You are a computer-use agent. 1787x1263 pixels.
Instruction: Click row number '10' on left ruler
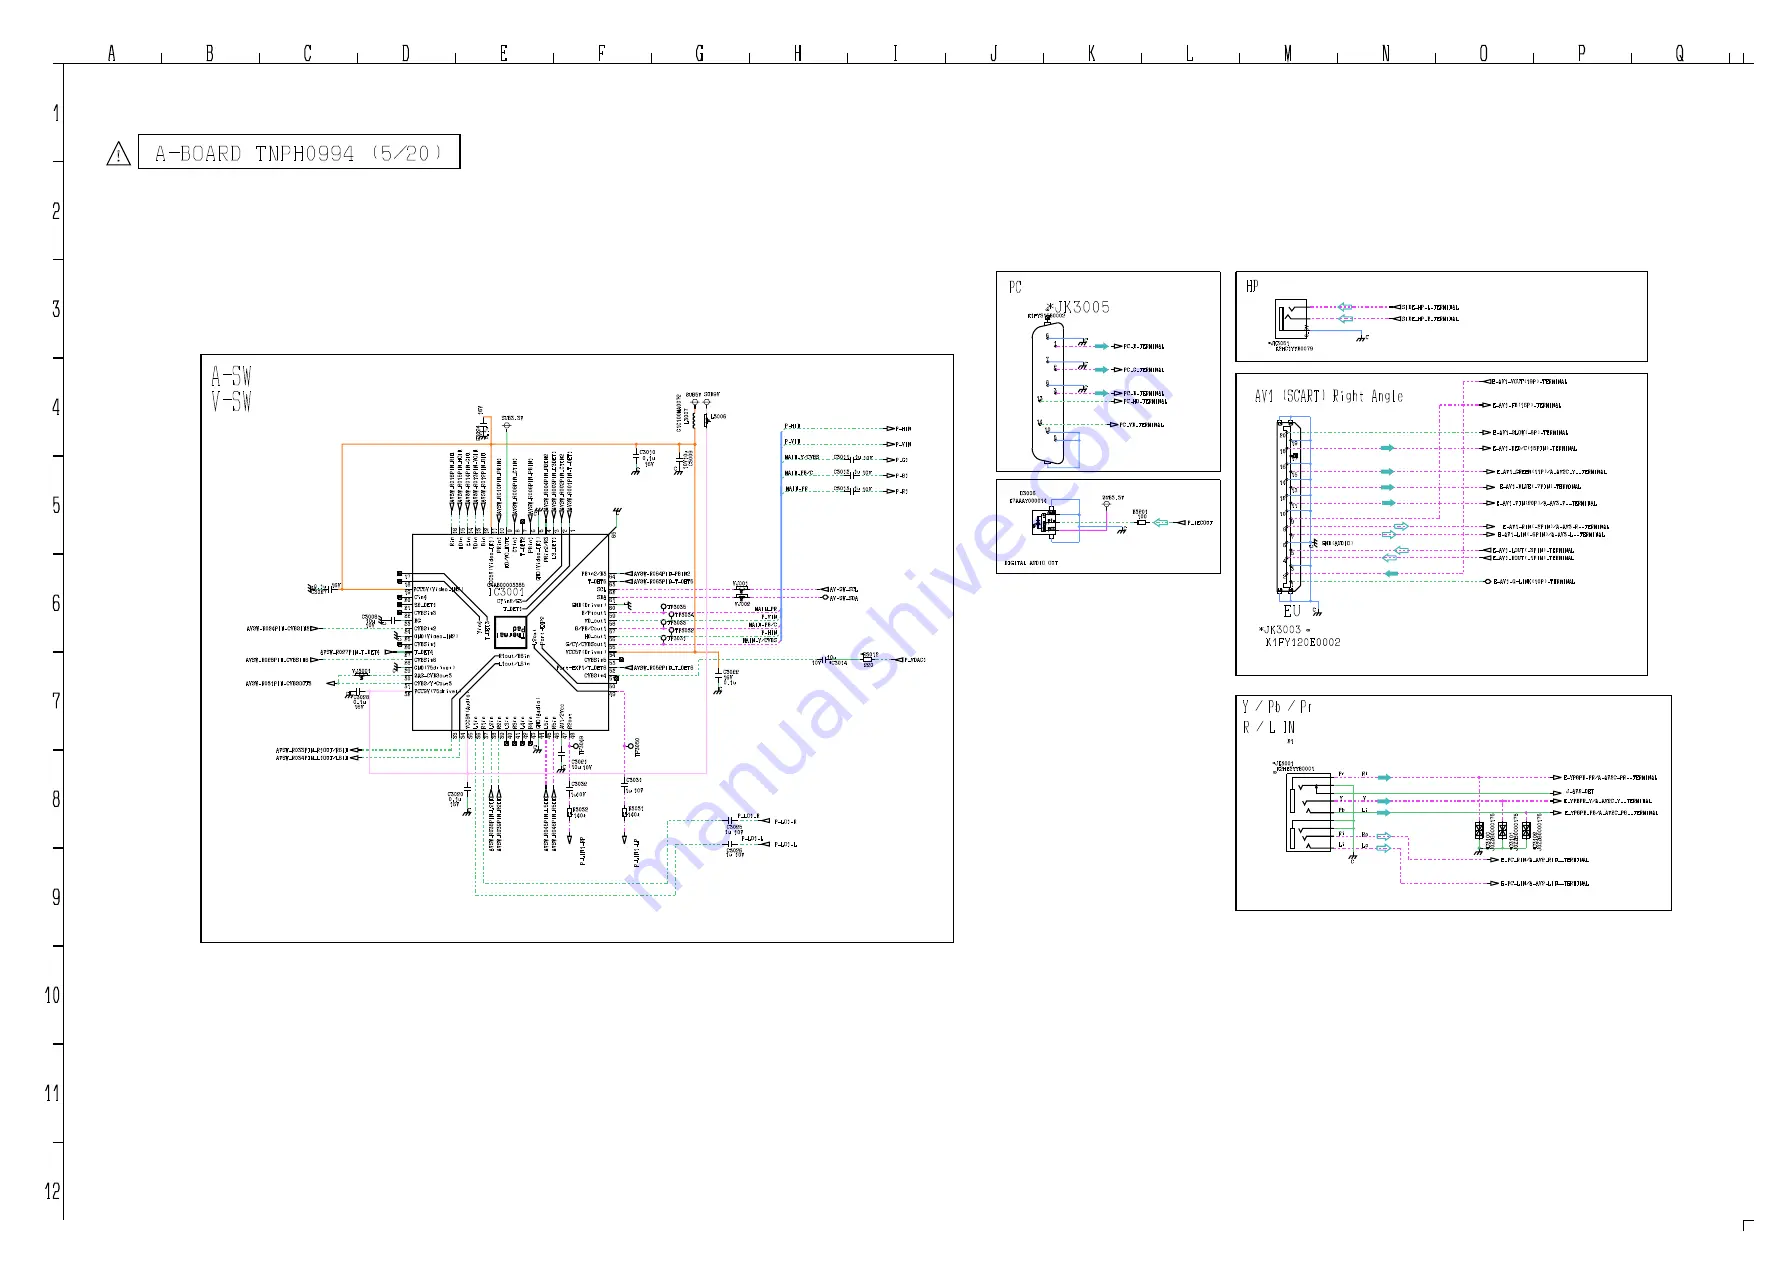[x=52, y=995]
